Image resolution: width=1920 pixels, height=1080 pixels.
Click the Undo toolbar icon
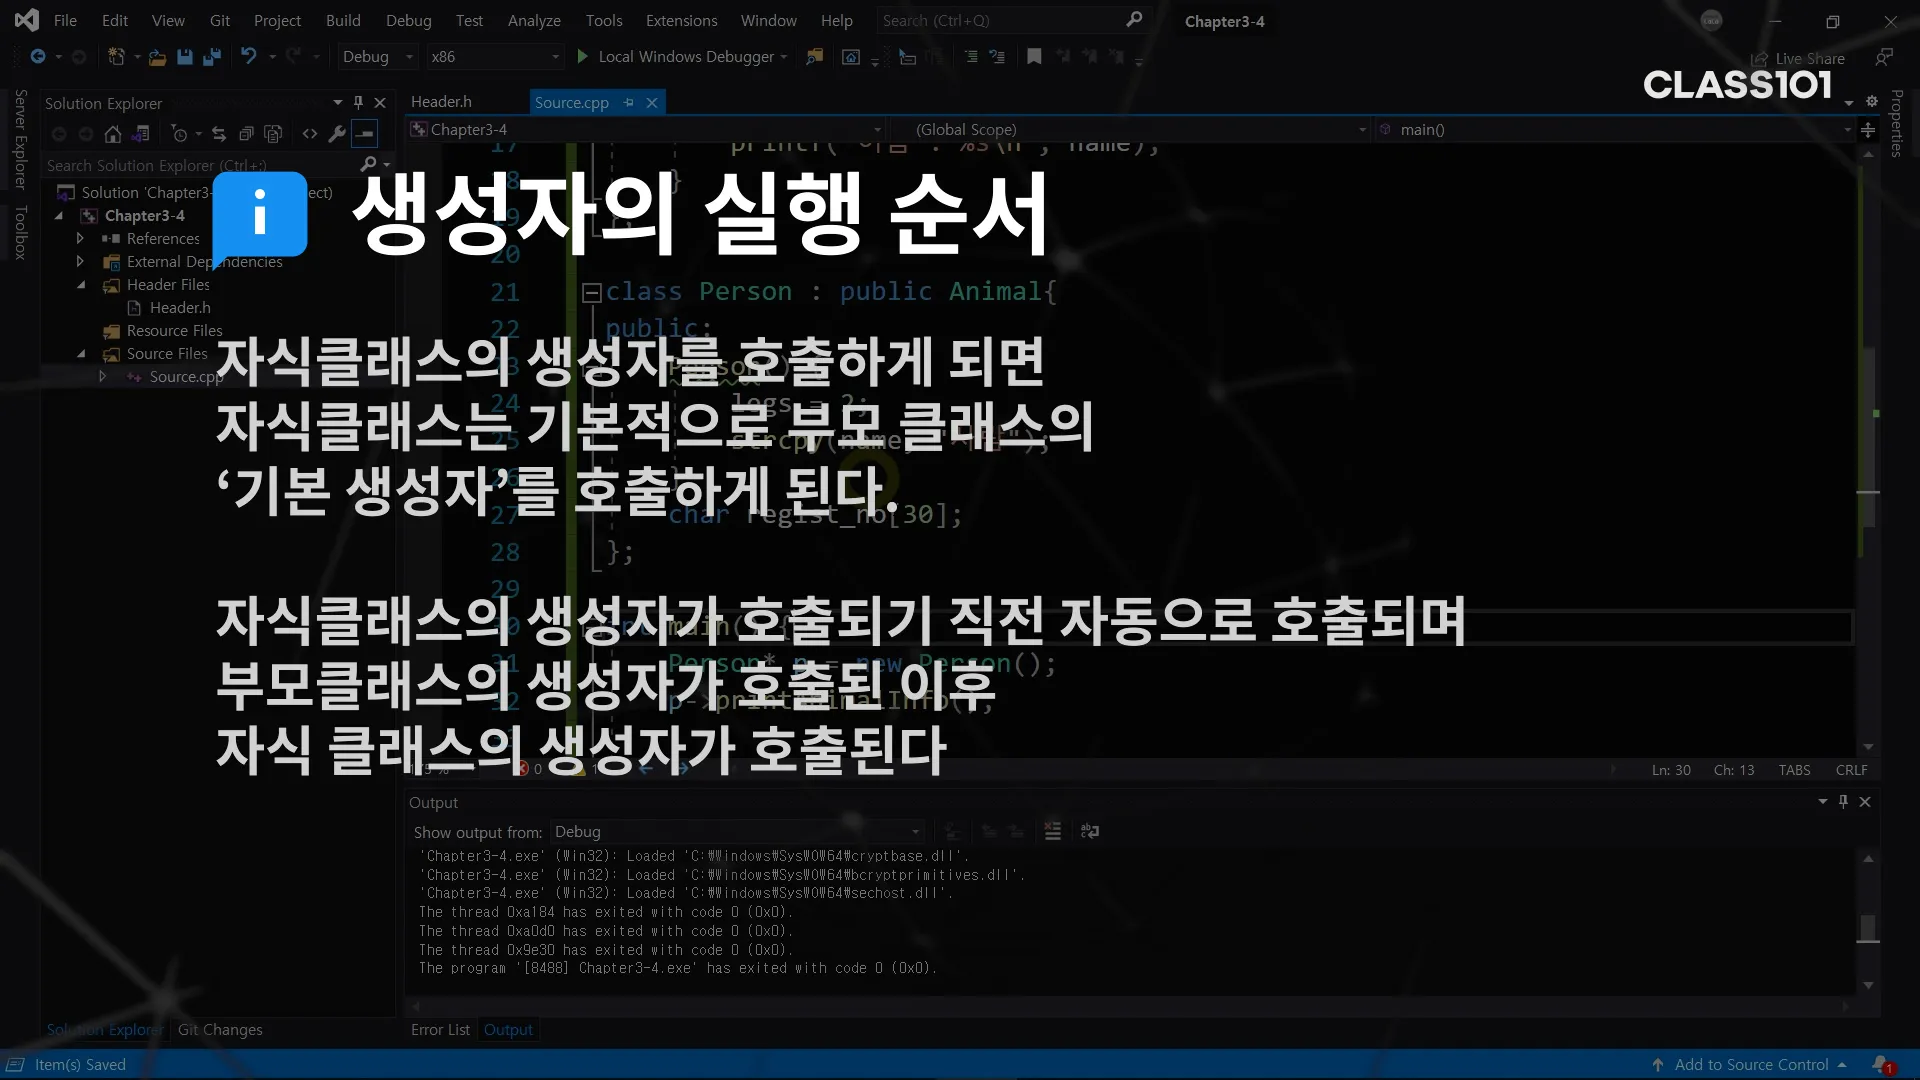coord(249,57)
